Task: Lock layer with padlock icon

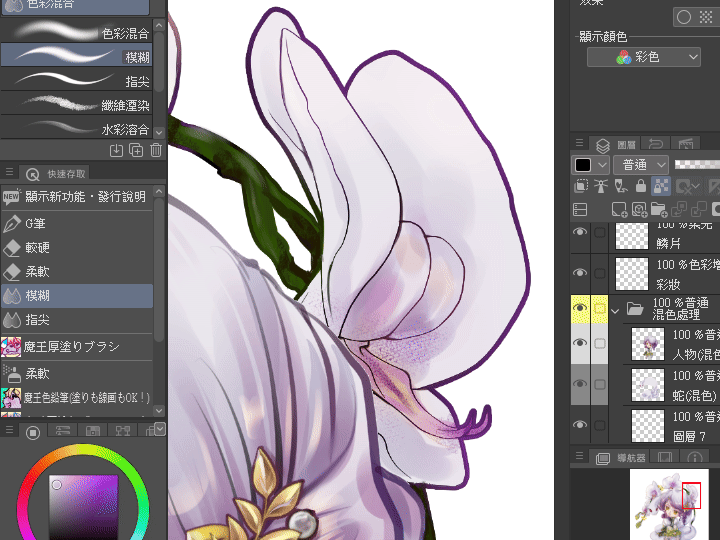Action: click(x=641, y=186)
